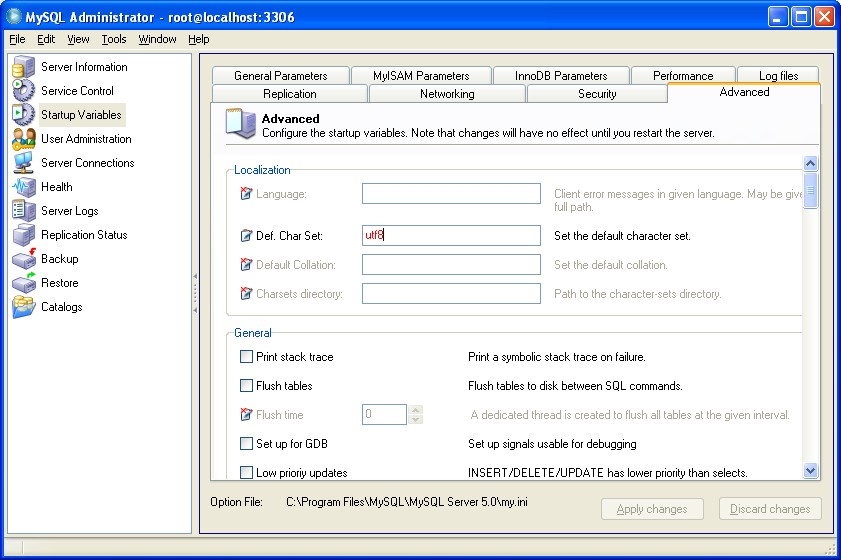Click the Health pulse icon

point(24,187)
